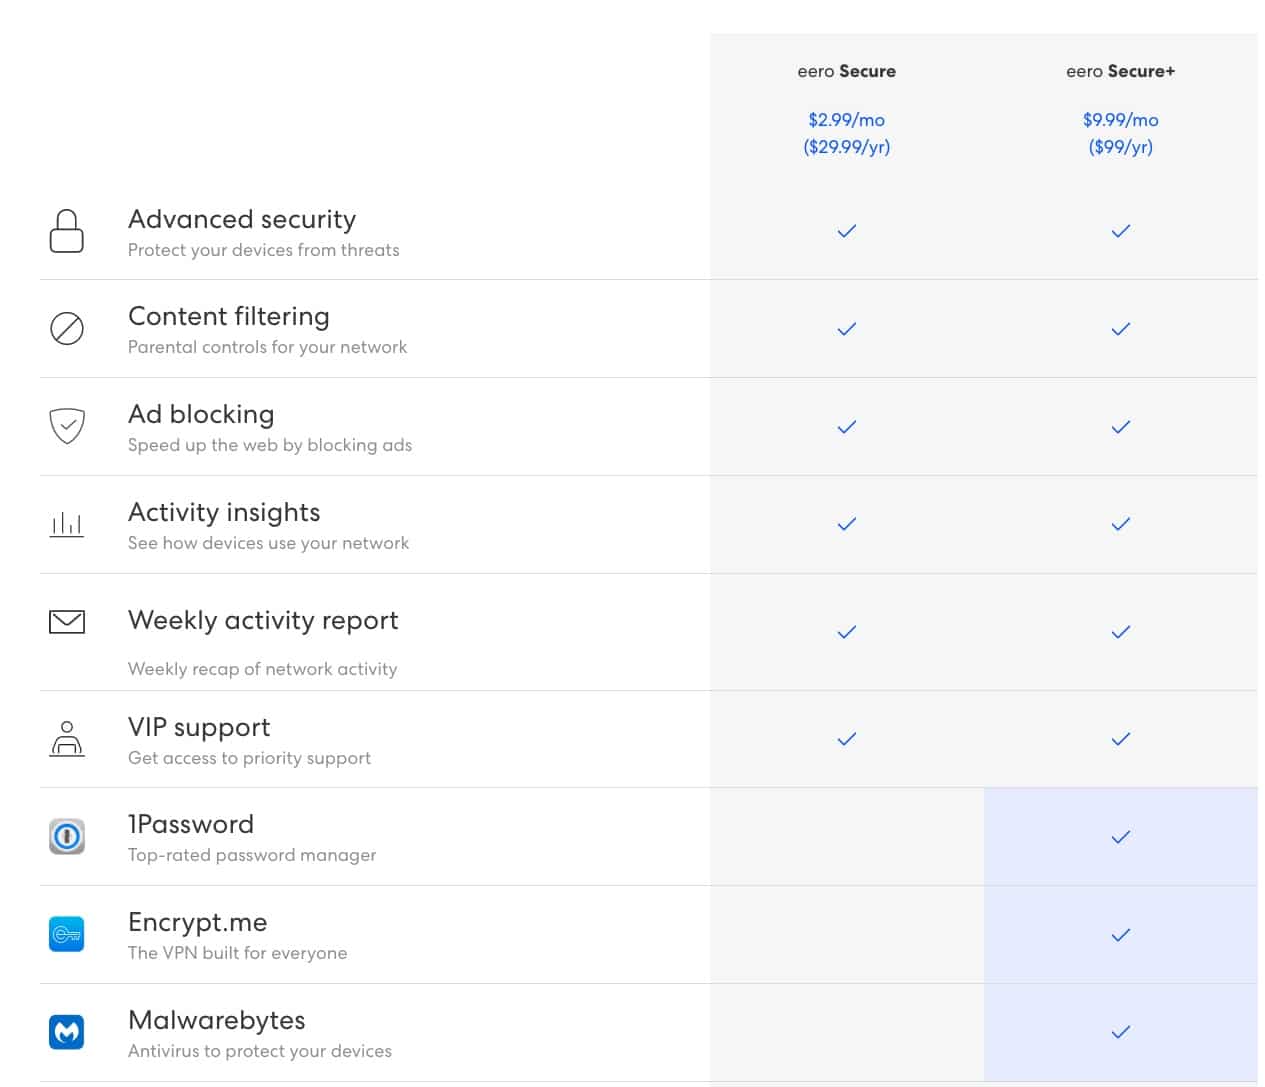Click the Secure+ checkmark in the Encrypt.me row

tap(1121, 935)
